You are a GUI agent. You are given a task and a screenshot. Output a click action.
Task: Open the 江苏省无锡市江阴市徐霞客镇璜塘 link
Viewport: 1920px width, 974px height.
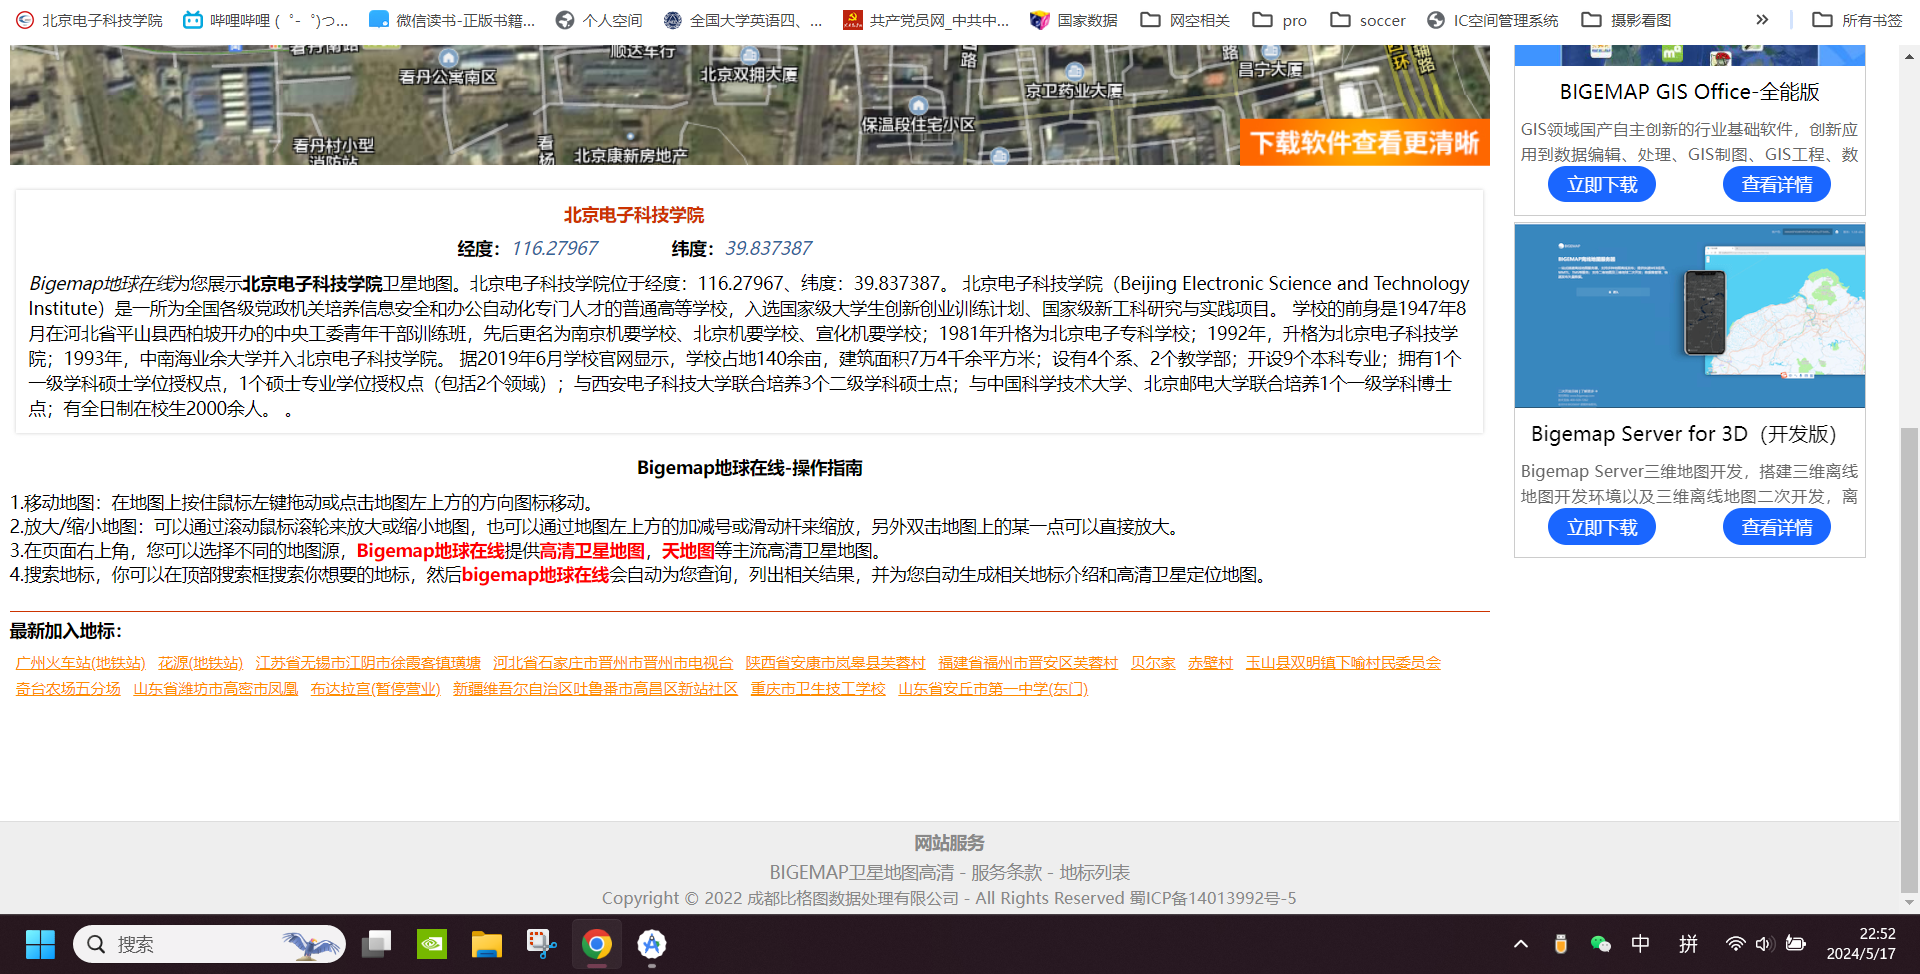[x=368, y=663]
